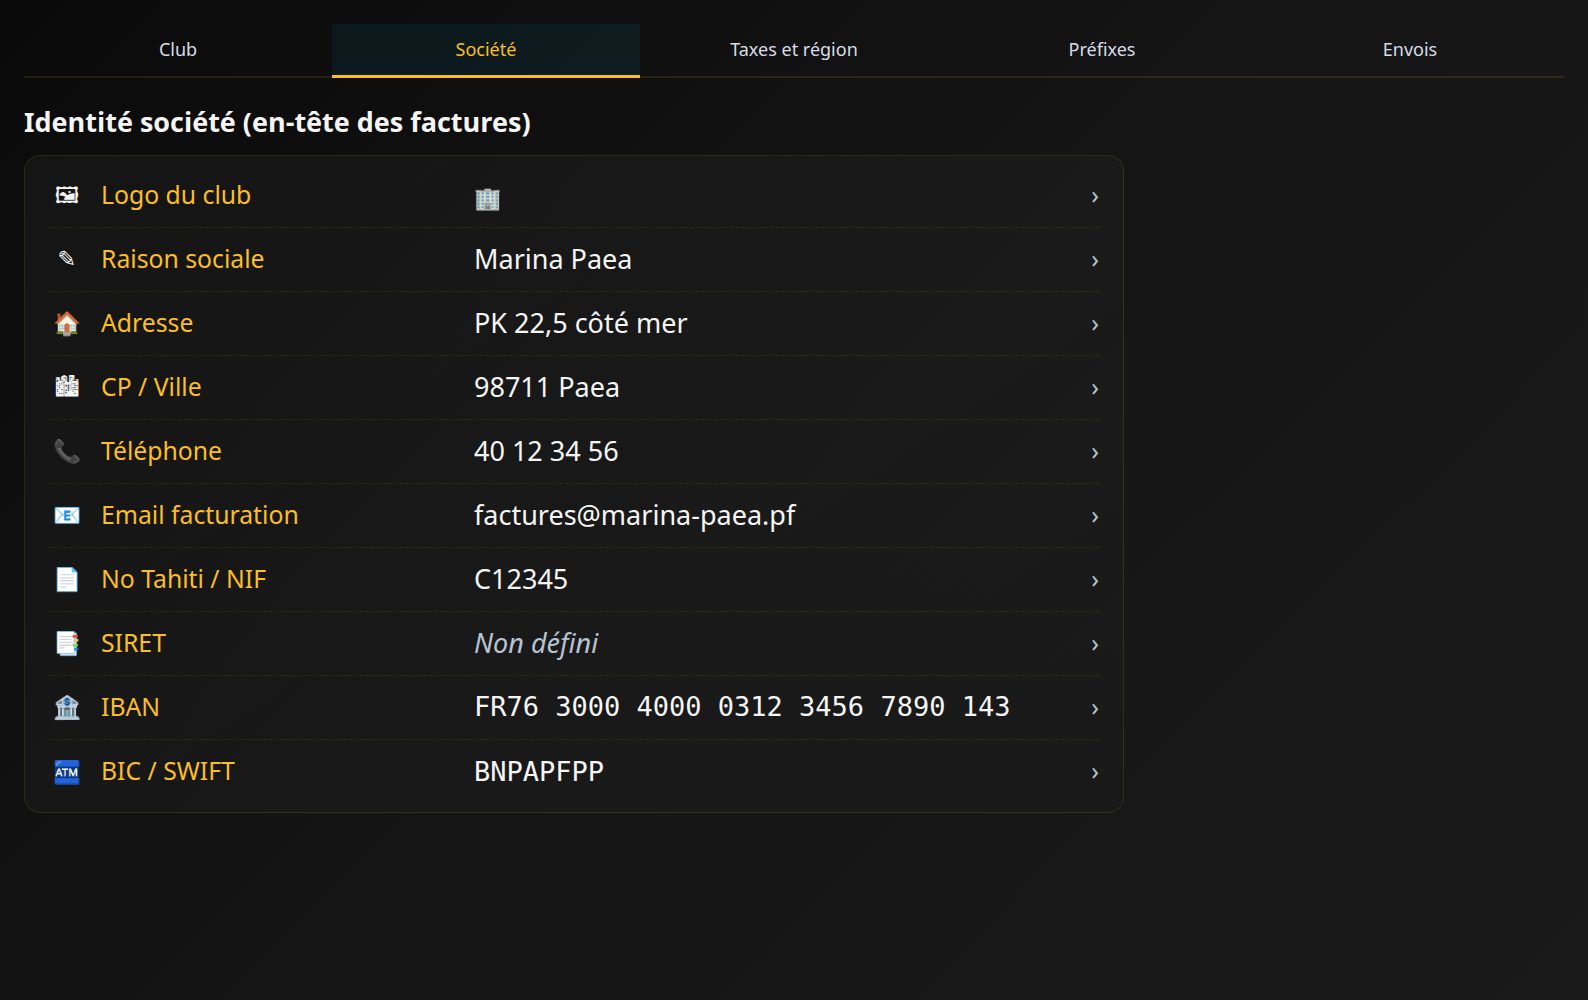Click the building logo placeholder image
Screen dimensions: 1588x1000
point(487,199)
